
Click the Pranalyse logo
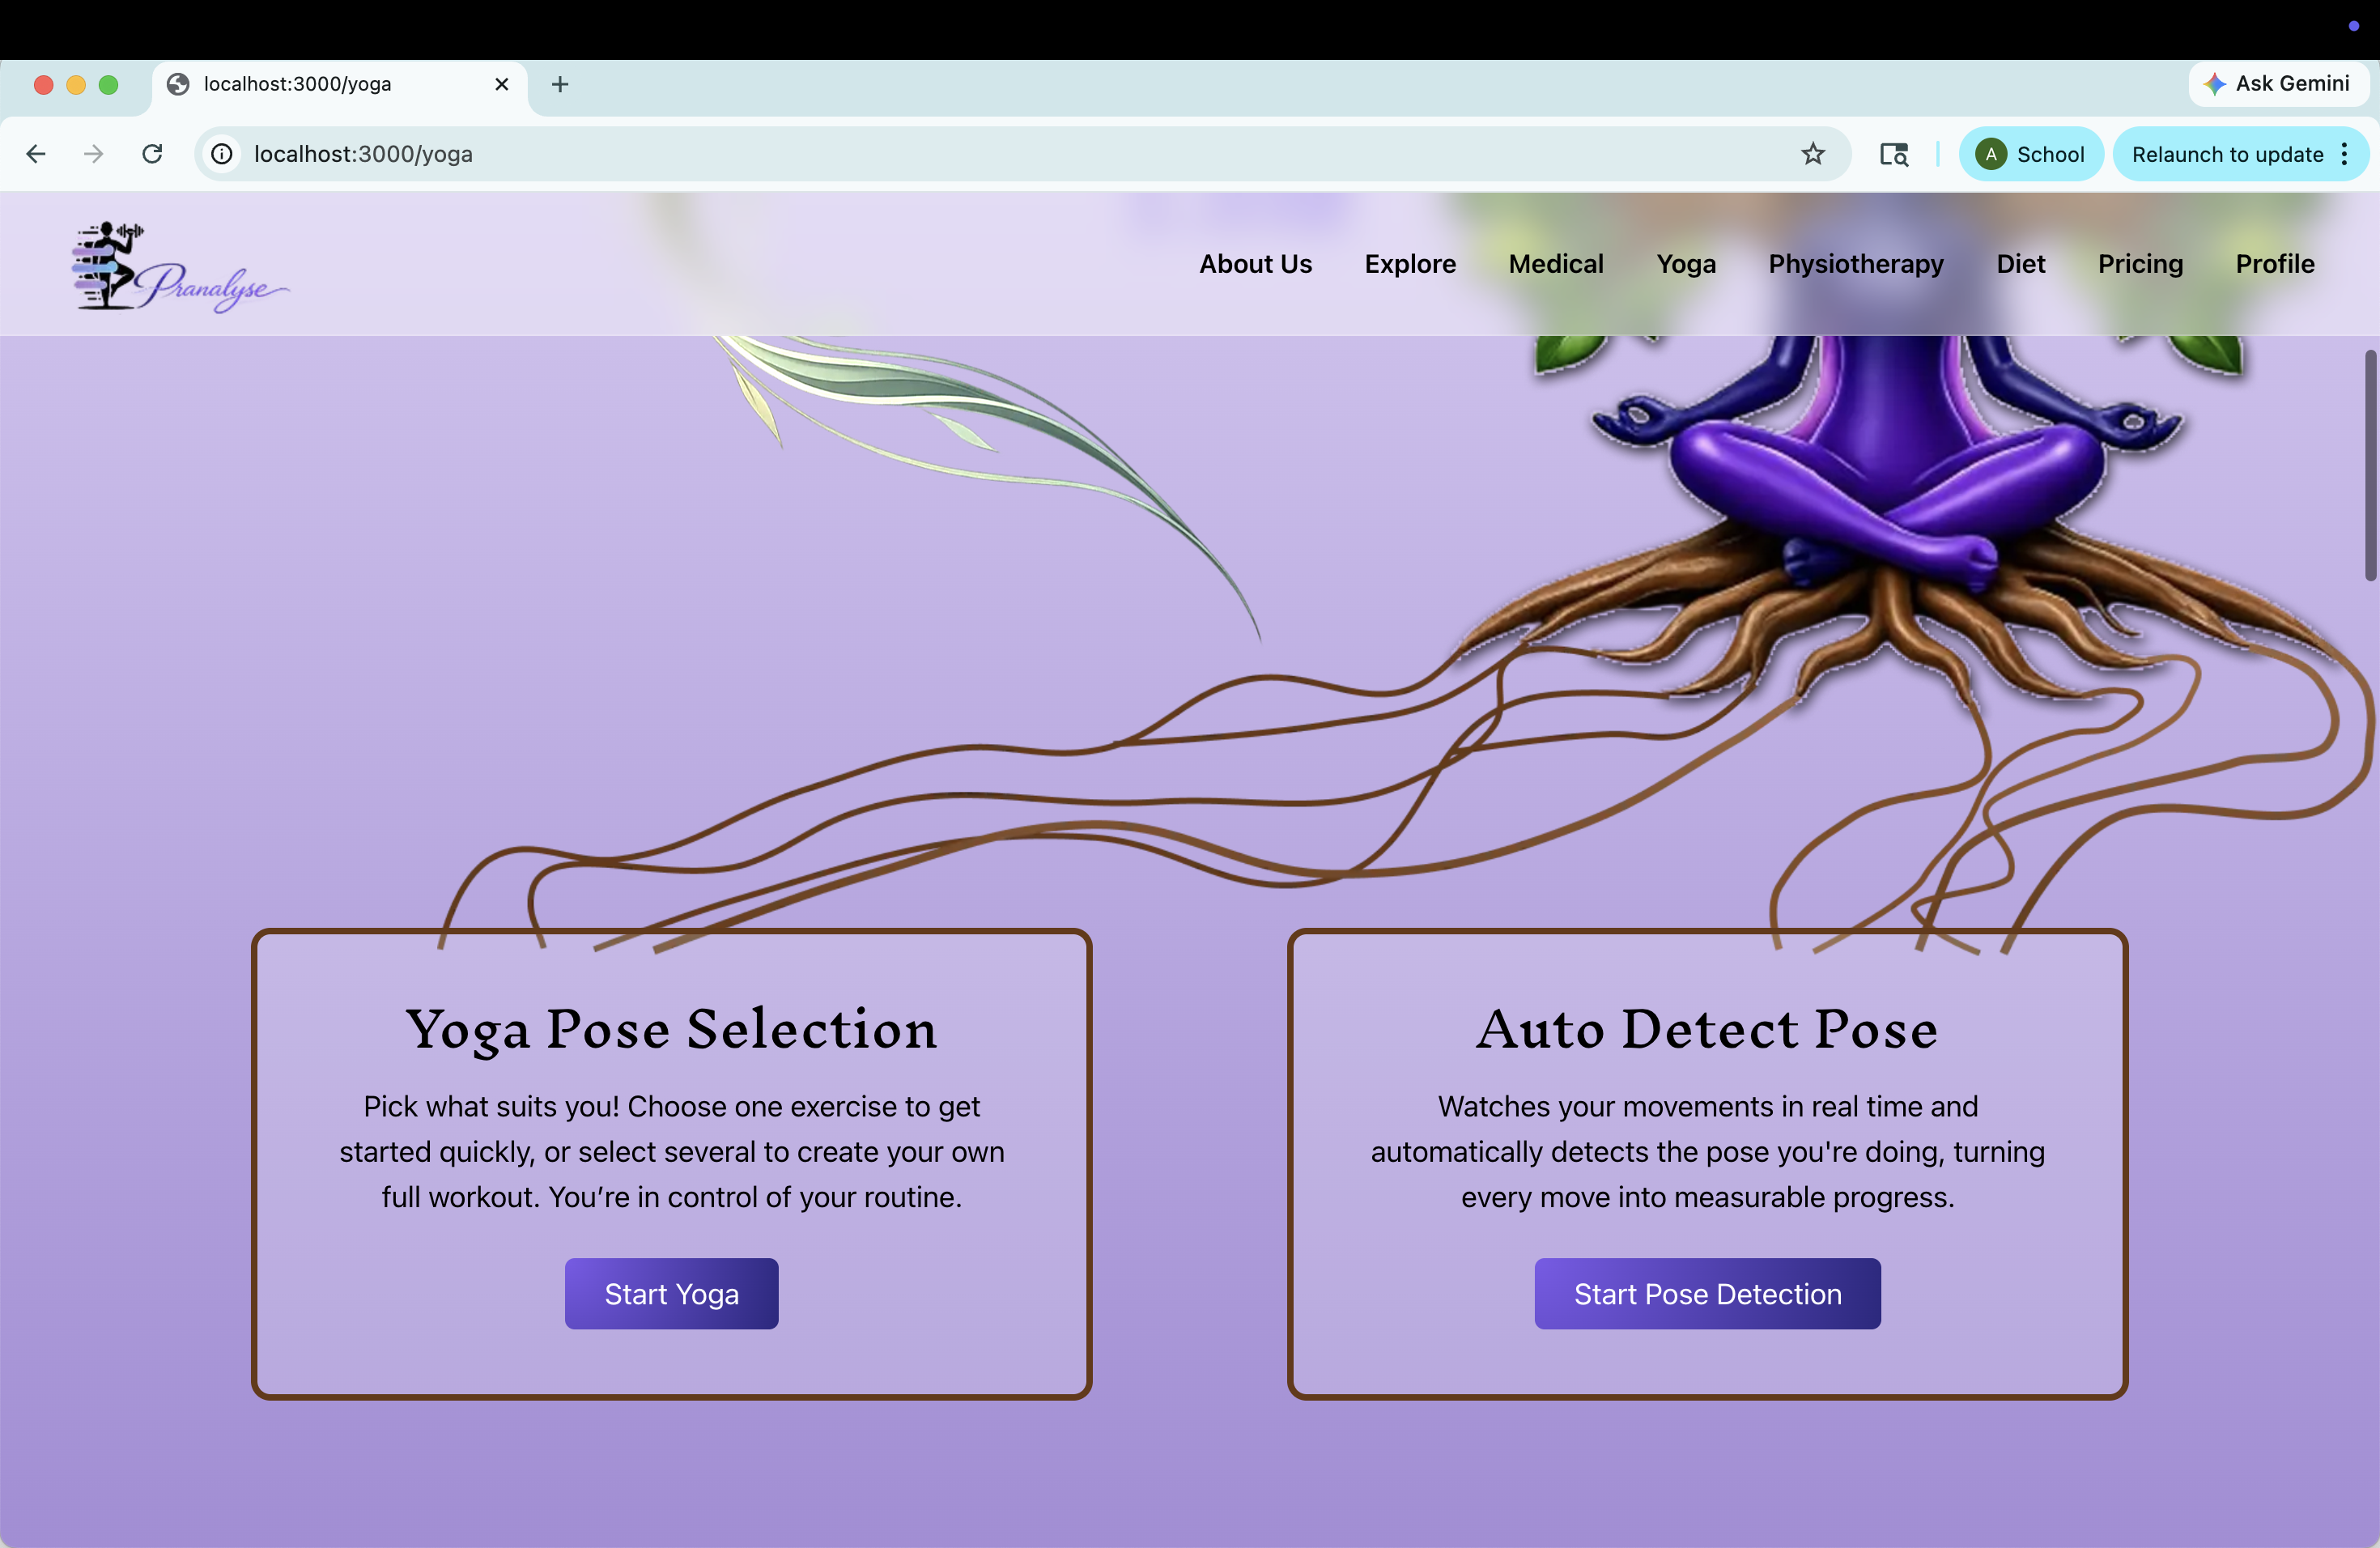[x=180, y=266]
